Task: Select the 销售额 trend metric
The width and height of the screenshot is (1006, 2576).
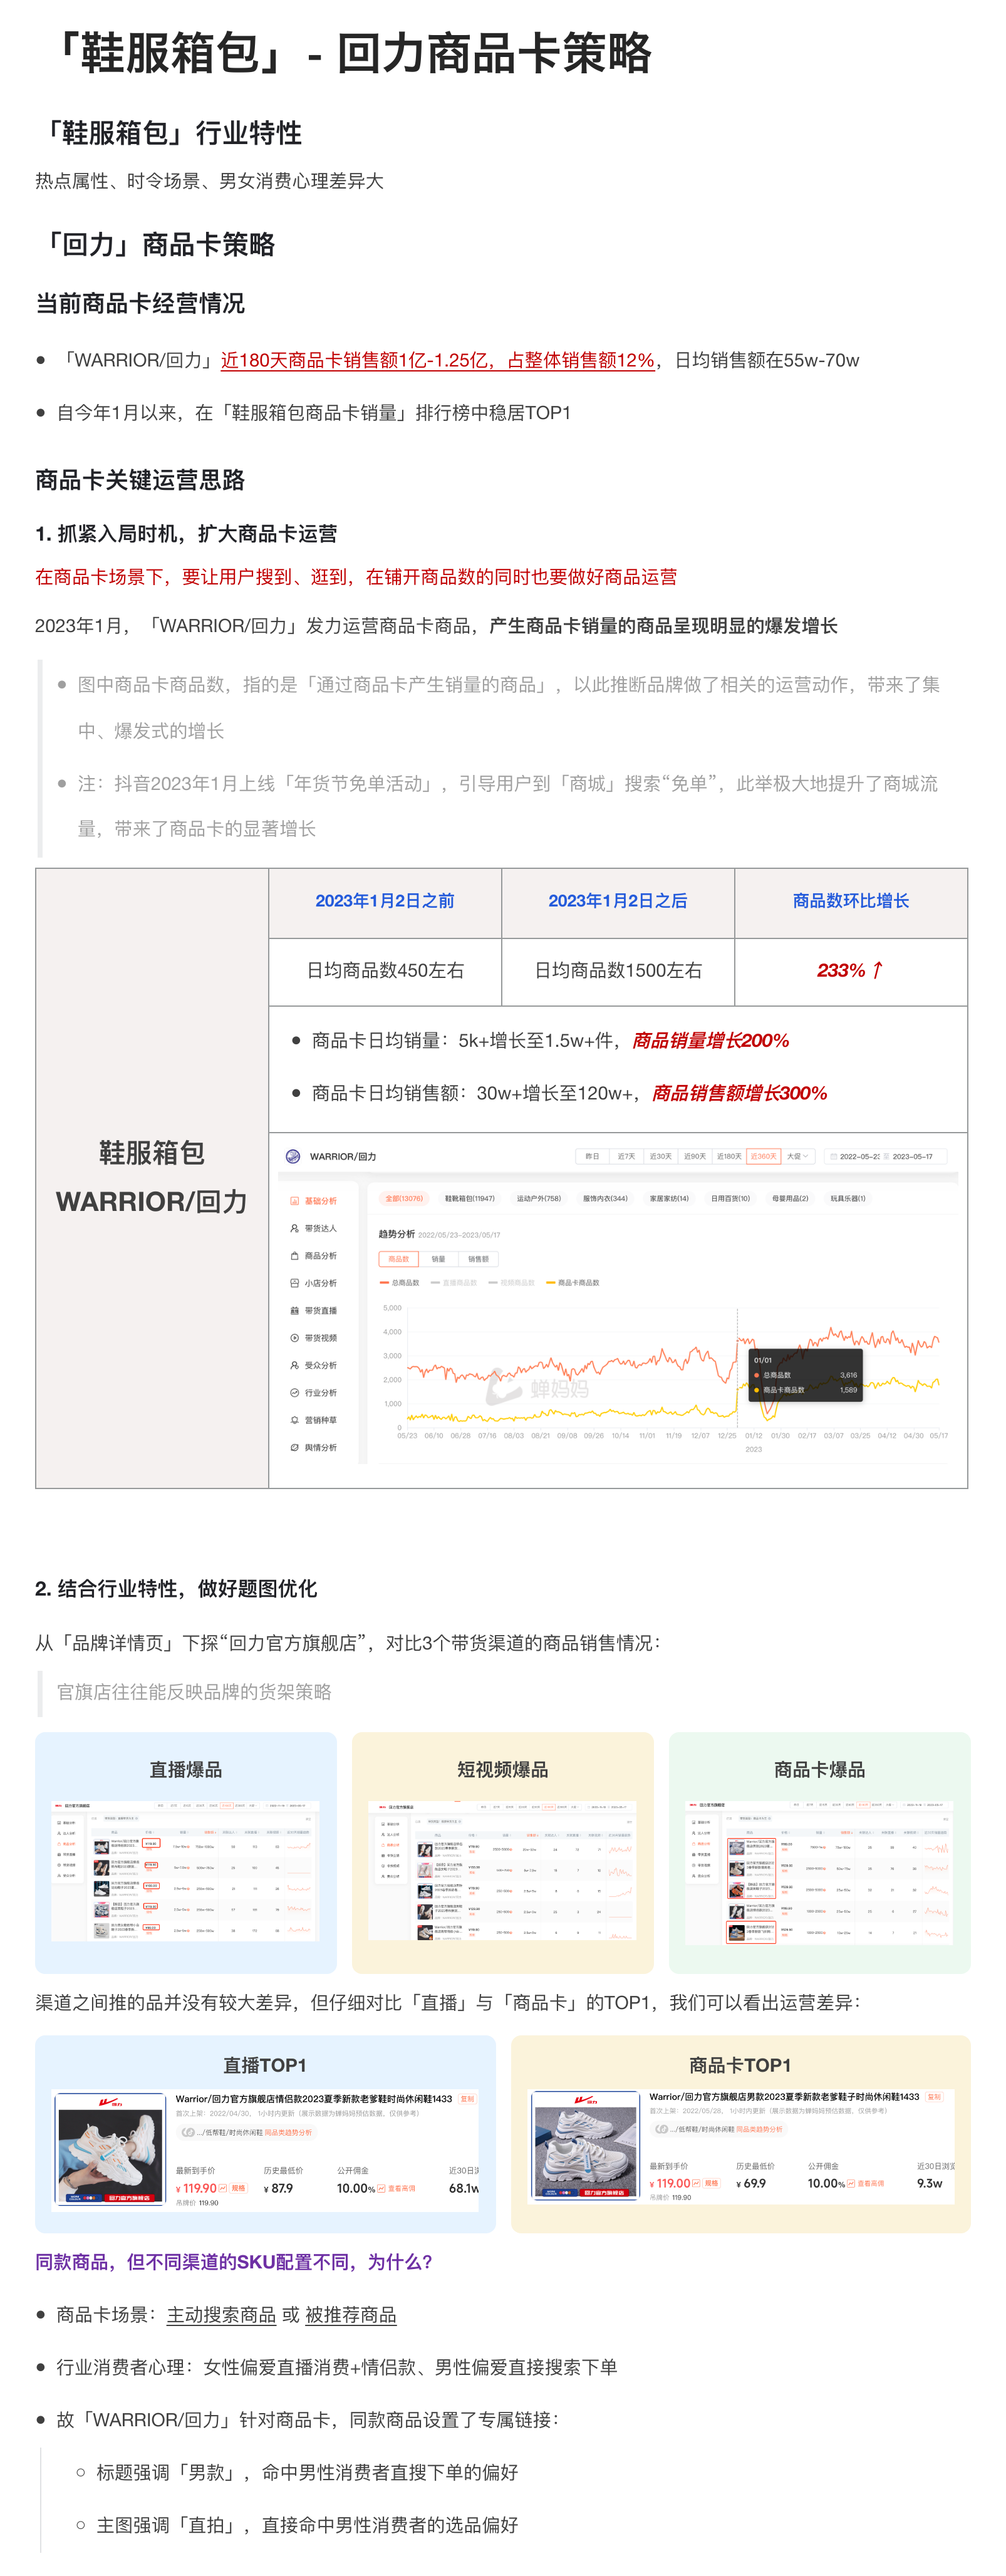Action: click(x=478, y=1259)
